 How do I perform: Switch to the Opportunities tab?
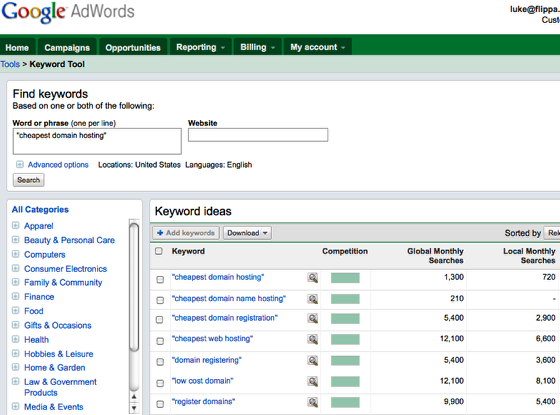point(133,48)
